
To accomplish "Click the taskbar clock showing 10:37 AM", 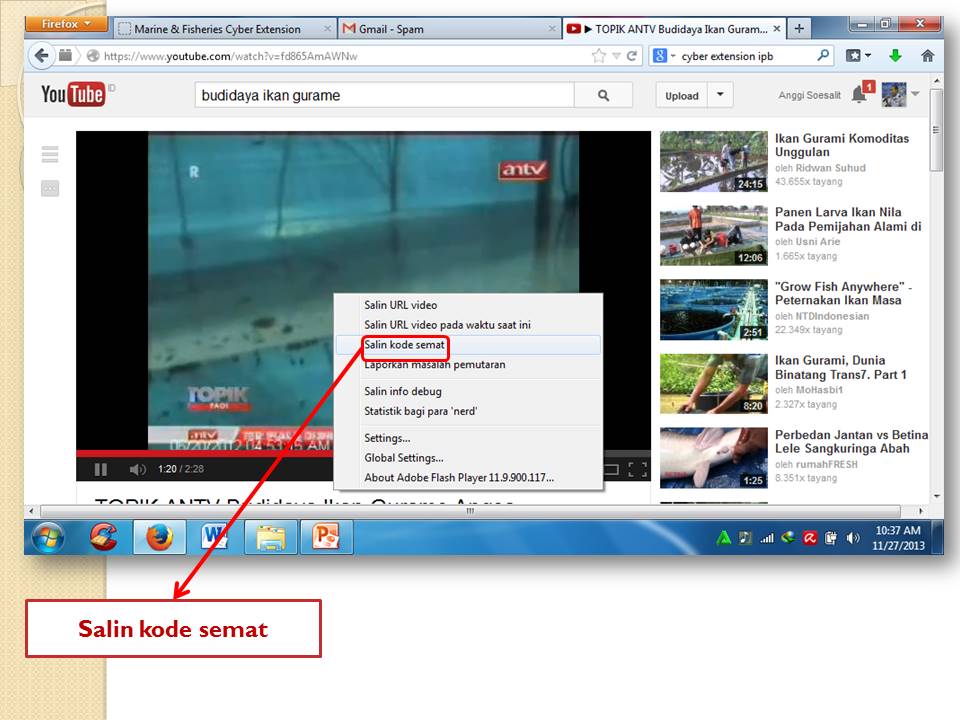I will (x=898, y=538).
